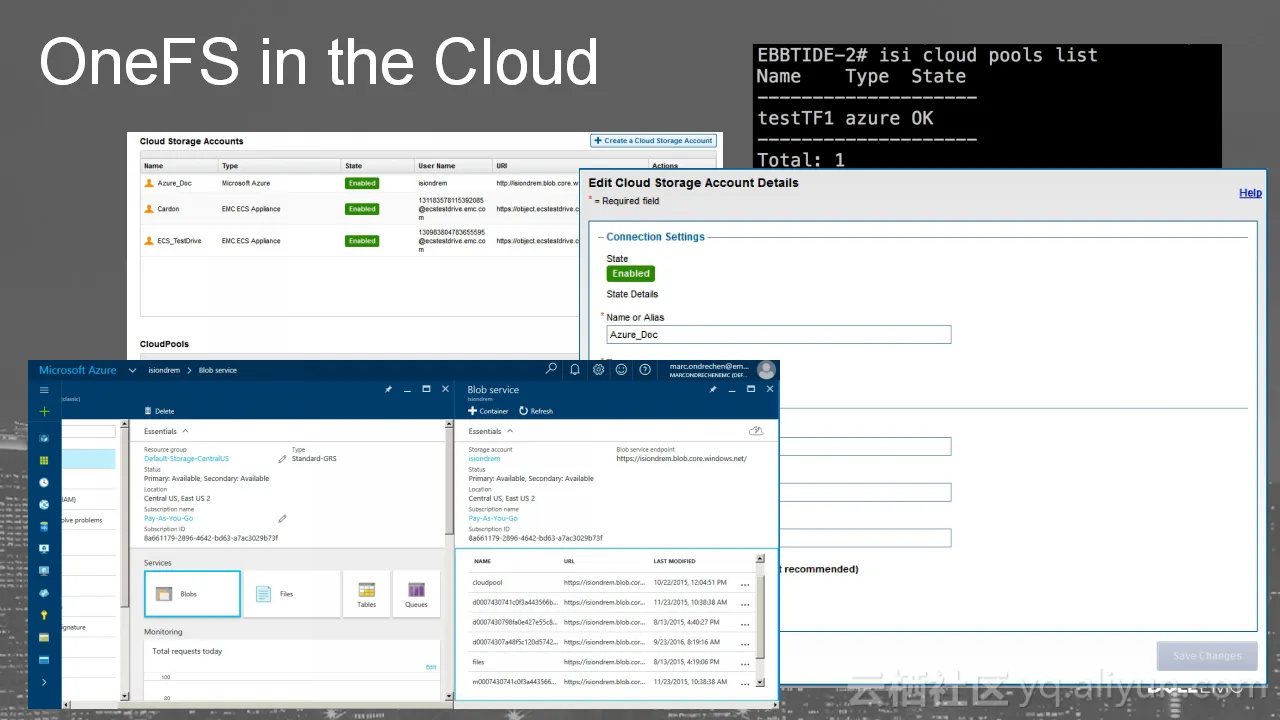
Task: Open the Azure hamburger menu icon
Action: click(x=44, y=390)
